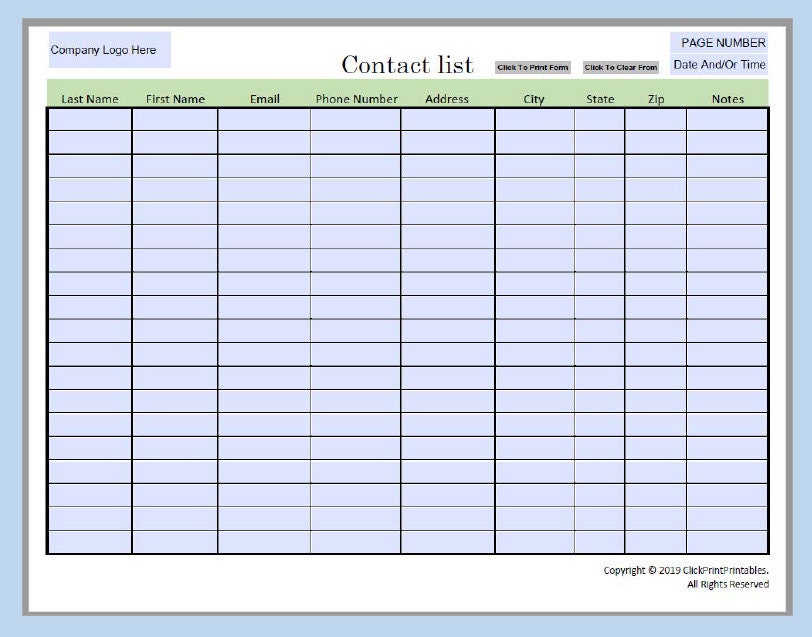Image resolution: width=812 pixels, height=637 pixels.
Task: Click the Copyright 2019 ClickPrintPrintables text
Action: [x=686, y=570]
